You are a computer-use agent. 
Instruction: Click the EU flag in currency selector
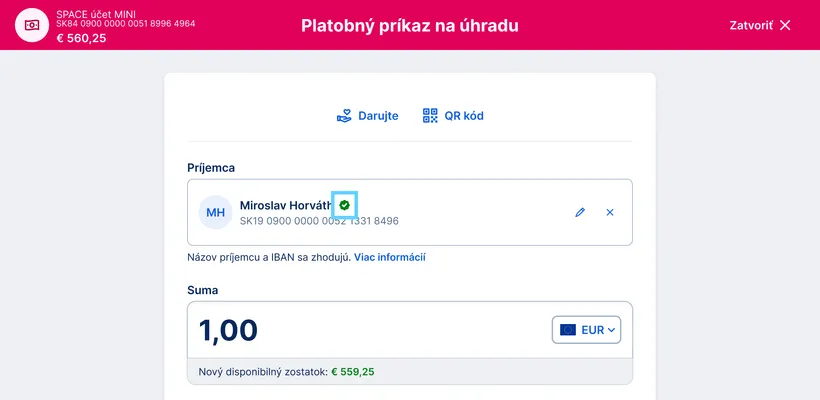click(568, 330)
